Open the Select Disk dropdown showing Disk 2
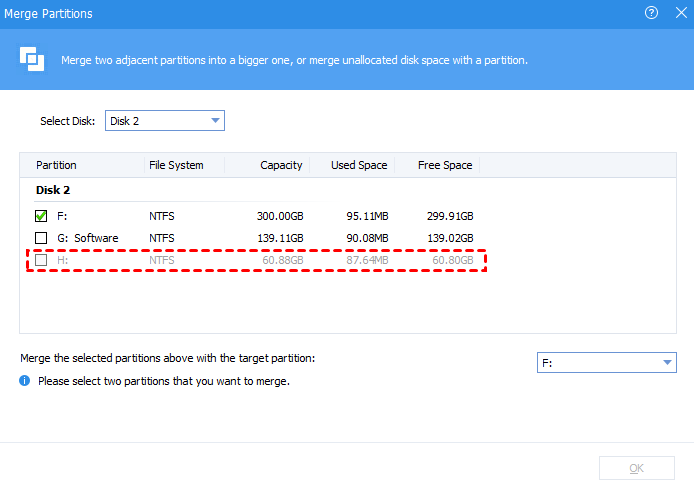Screen dimensions: 694x494 tap(165, 121)
